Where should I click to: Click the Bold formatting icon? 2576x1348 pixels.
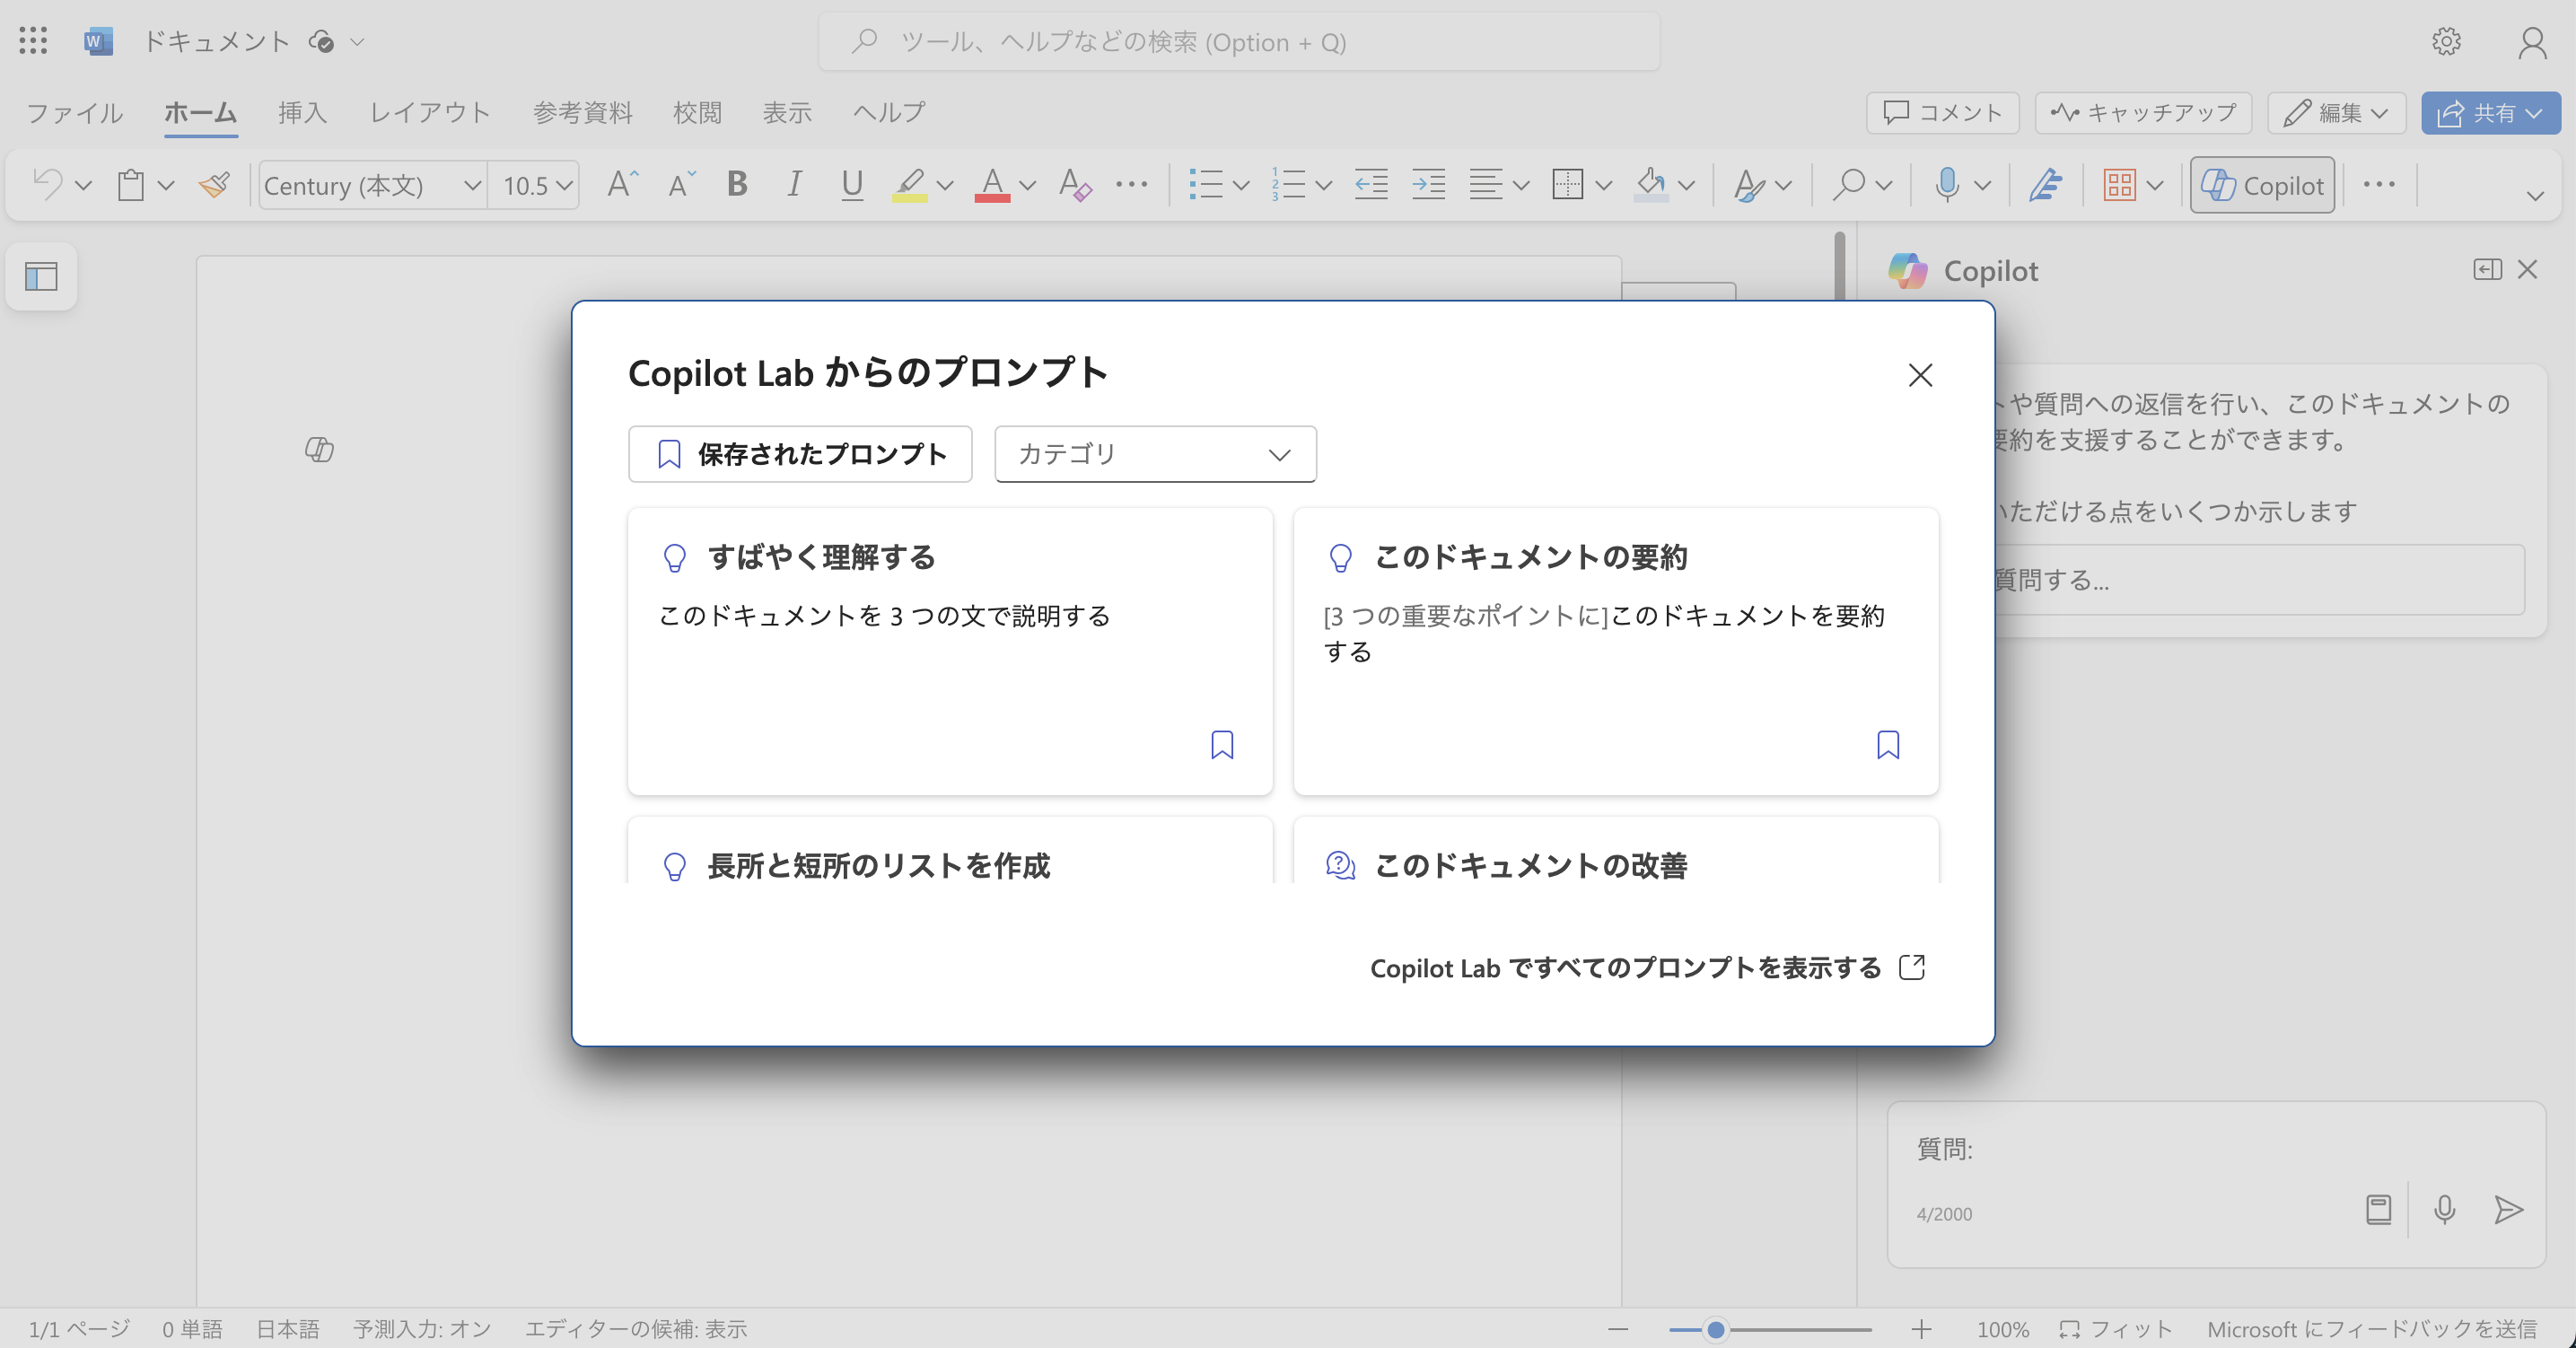click(737, 185)
